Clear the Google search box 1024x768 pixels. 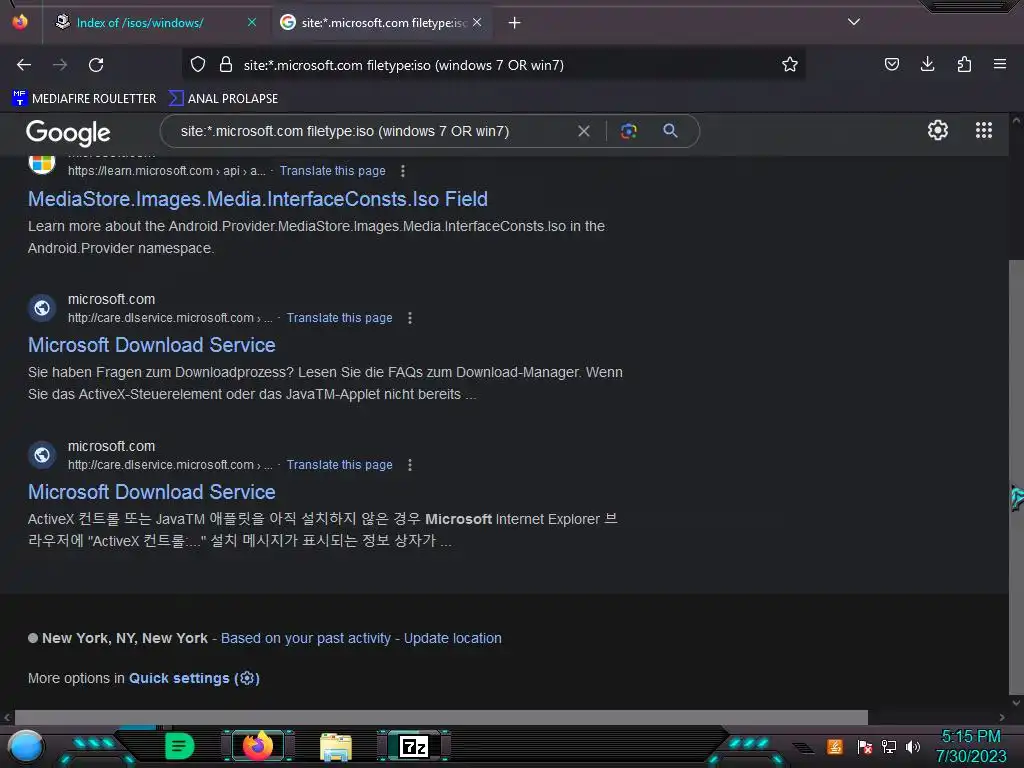click(584, 131)
